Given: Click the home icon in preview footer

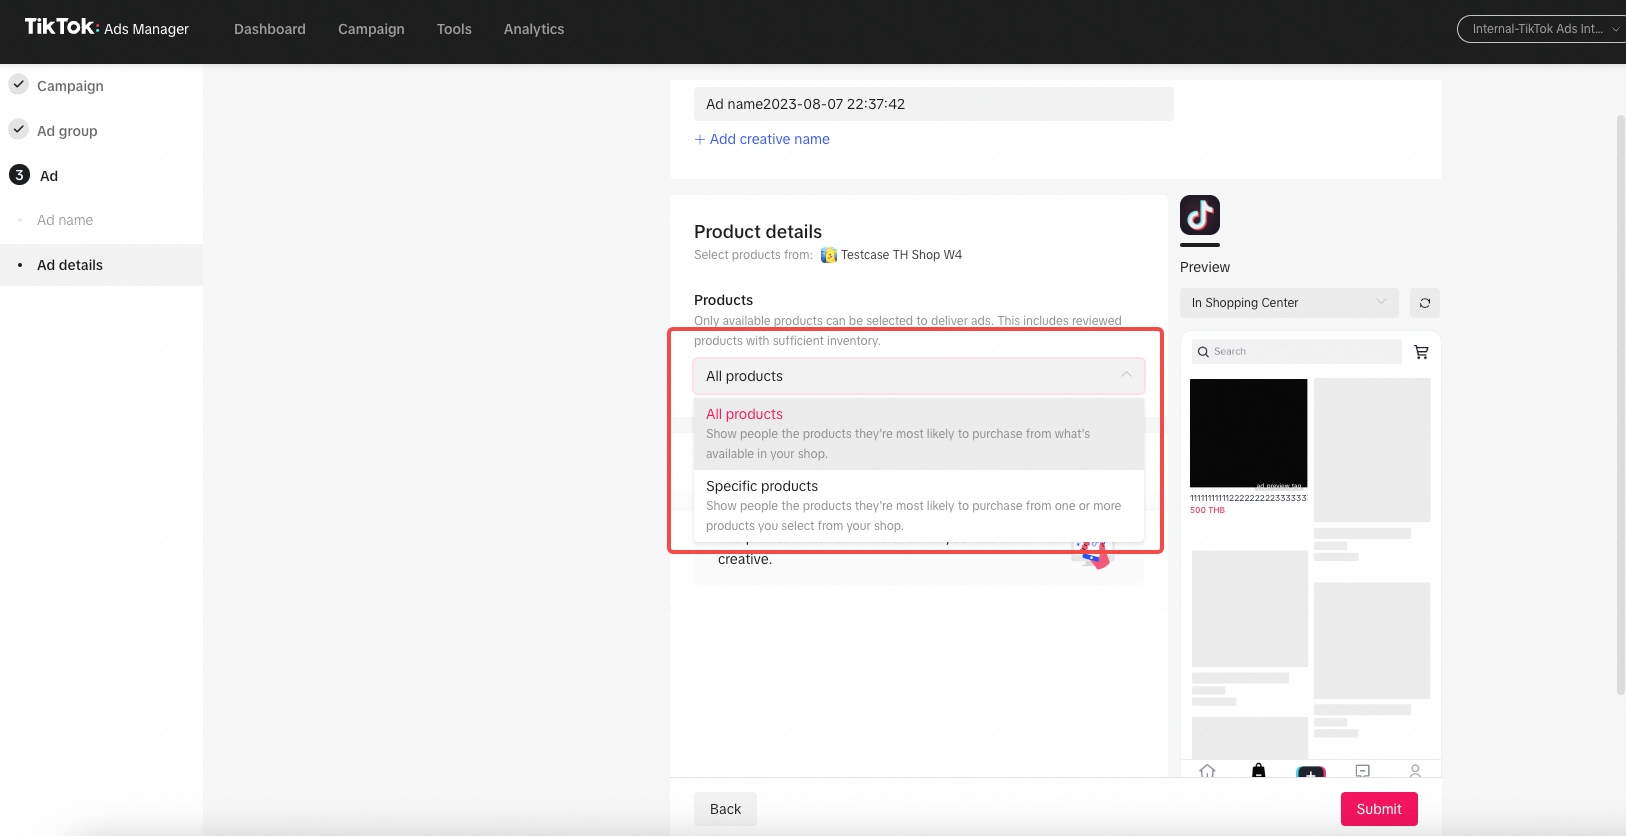Looking at the screenshot, I should tap(1207, 770).
